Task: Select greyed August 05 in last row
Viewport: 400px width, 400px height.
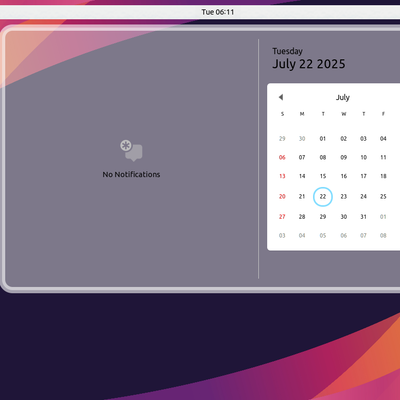Action: coord(323,235)
